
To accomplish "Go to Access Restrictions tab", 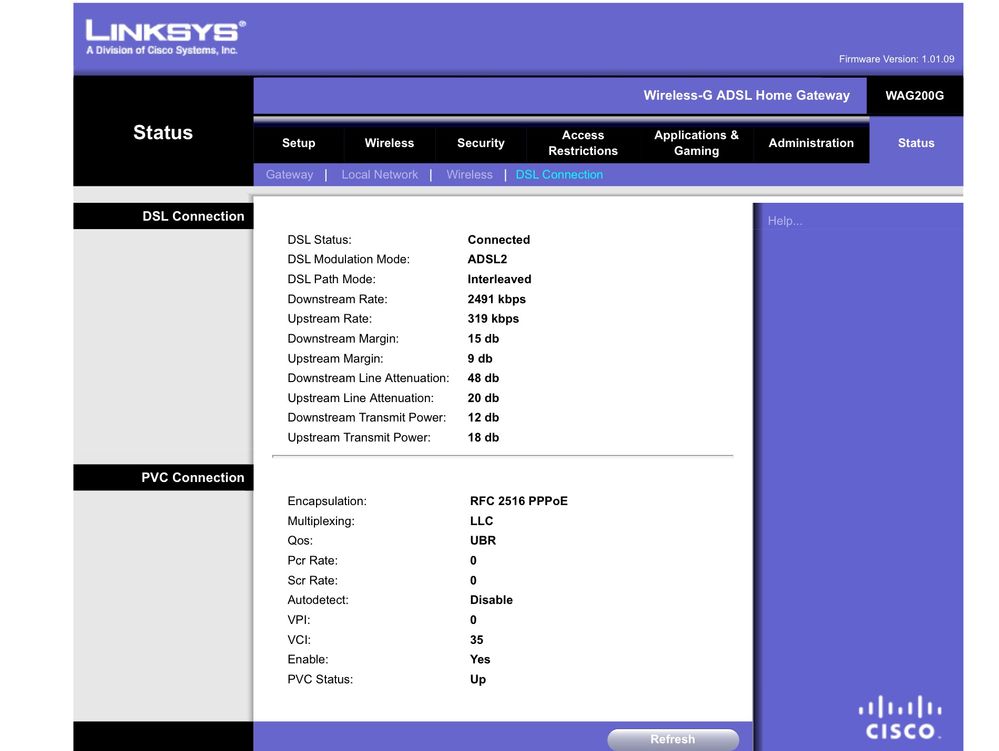I will [583, 143].
